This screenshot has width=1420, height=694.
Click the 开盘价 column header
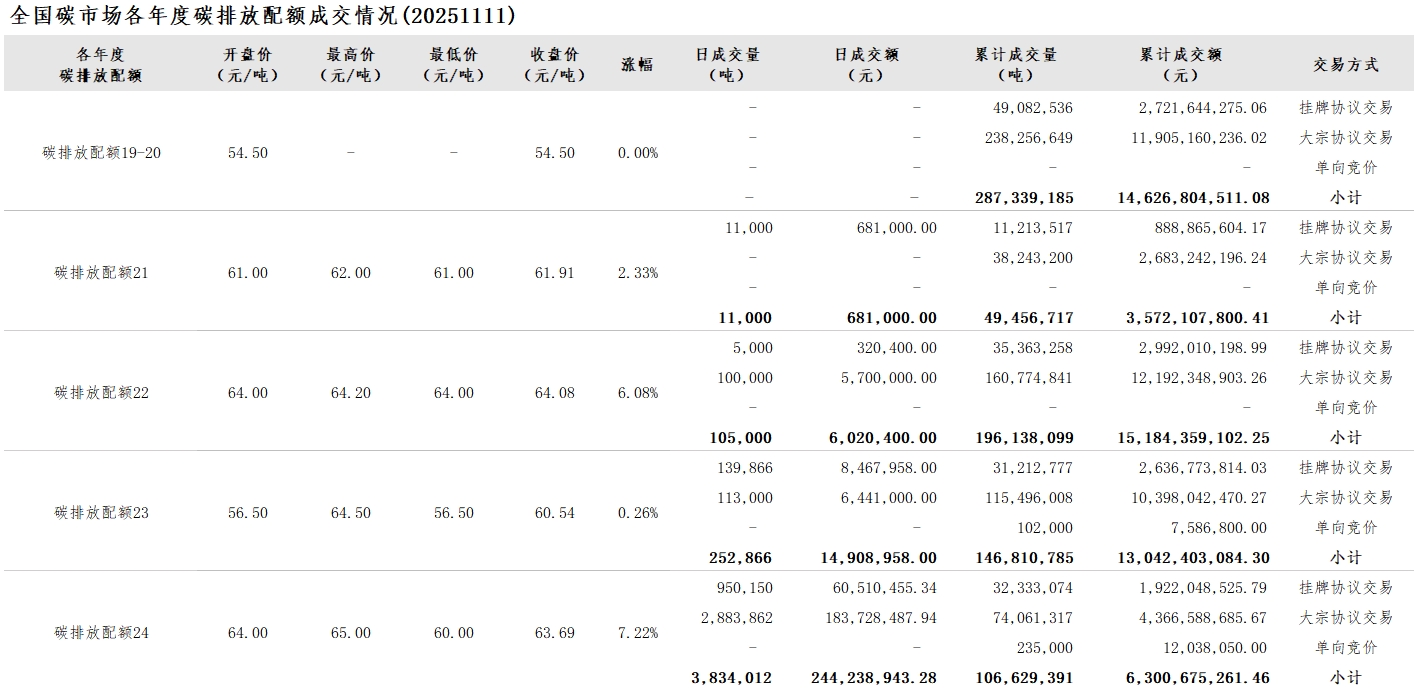tap(247, 64)
